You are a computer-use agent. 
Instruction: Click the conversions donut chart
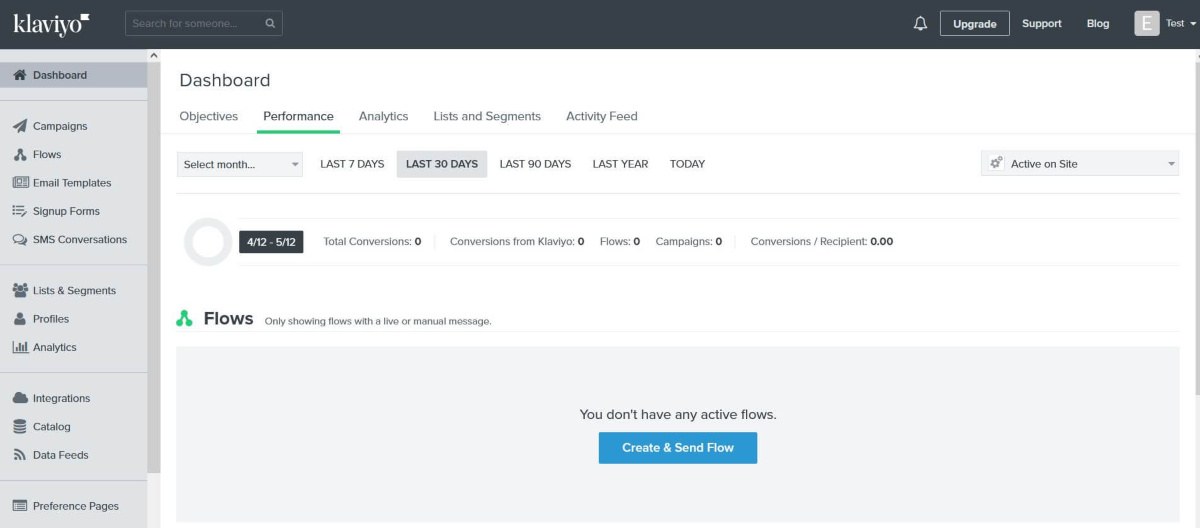(x=208, y=242)
